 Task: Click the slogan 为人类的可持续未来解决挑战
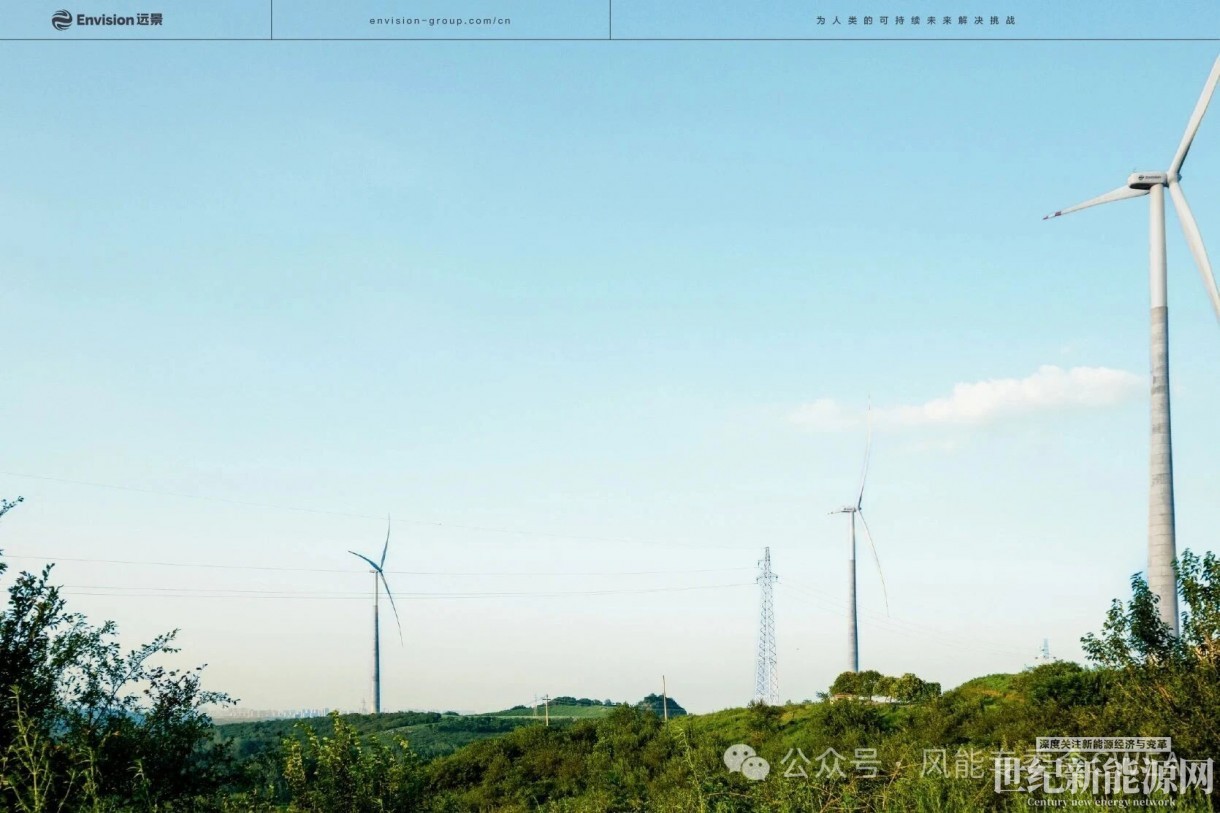pos(915,20)
